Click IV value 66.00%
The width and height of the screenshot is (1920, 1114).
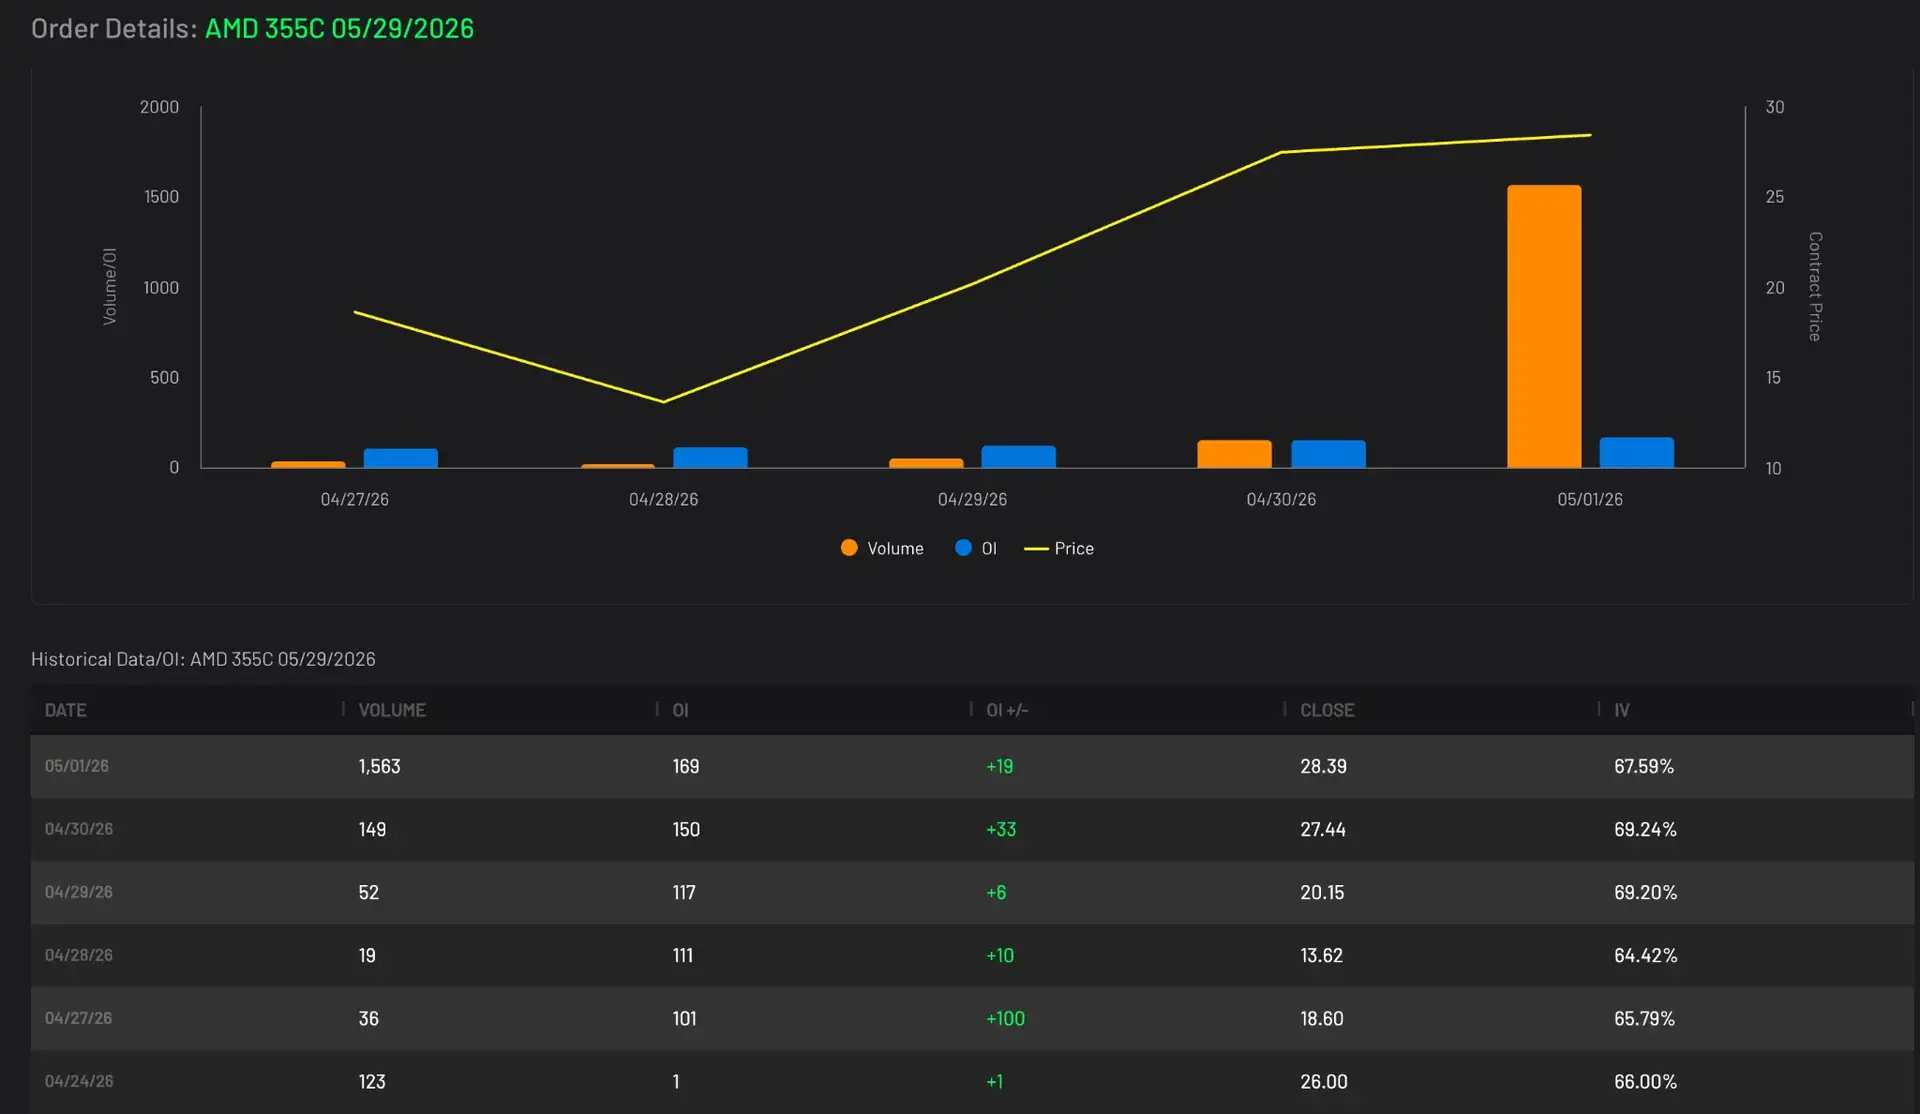click(x=1645, y=1081)
